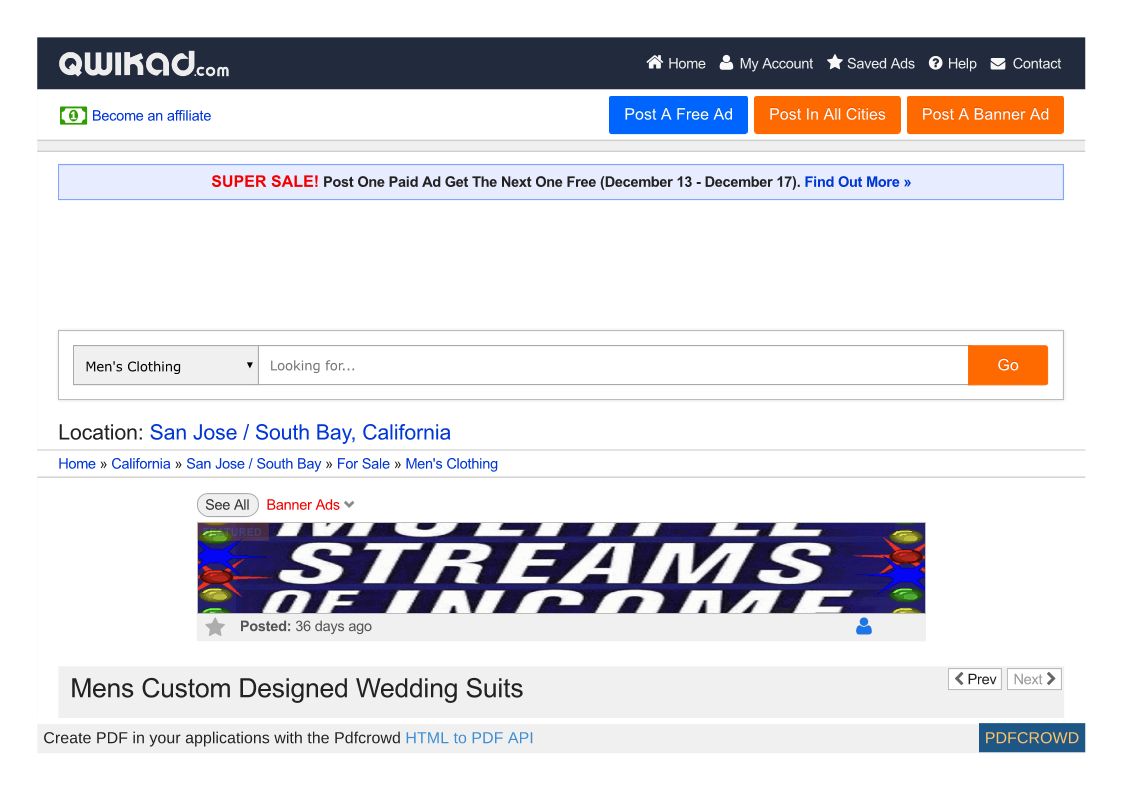
Task: Open the Multiple Streams of Income banner
Action: (x=560, y=567)
